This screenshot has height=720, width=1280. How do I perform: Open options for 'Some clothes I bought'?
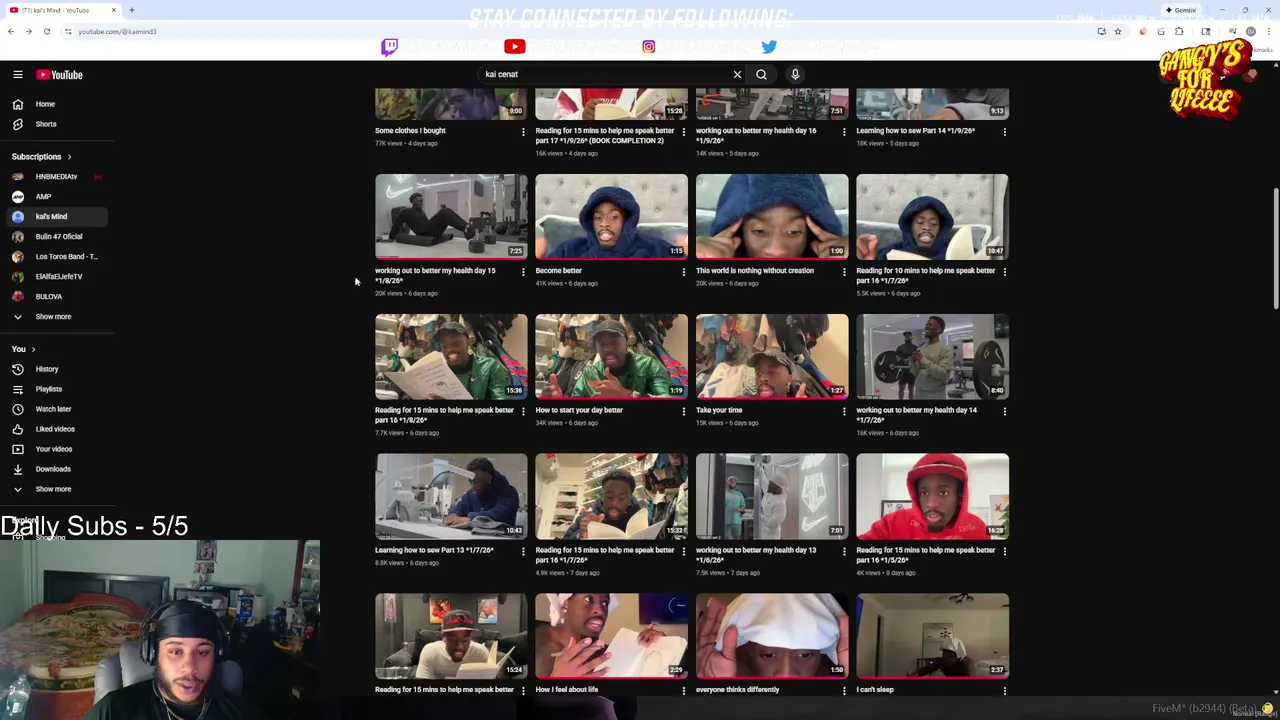coord(522,131)
